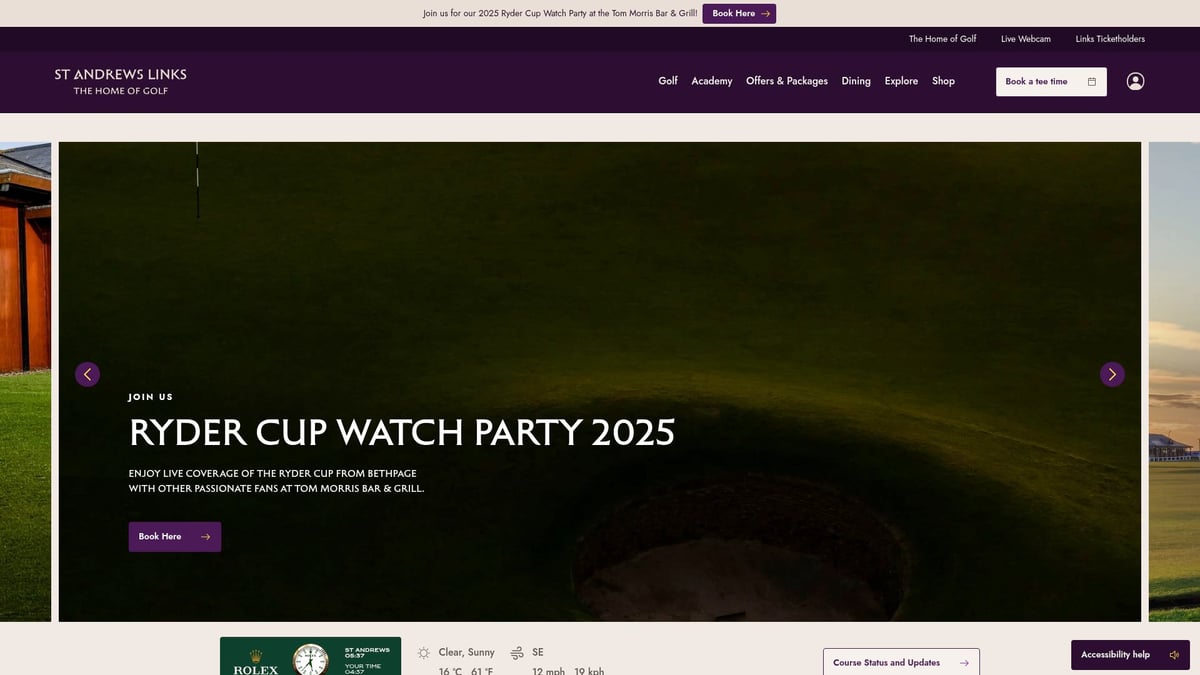Image resolution: width=1200 pixels, height=675 pixels.
Task: Click the arrow icon on Course Status button
Action: click(963, 662)
